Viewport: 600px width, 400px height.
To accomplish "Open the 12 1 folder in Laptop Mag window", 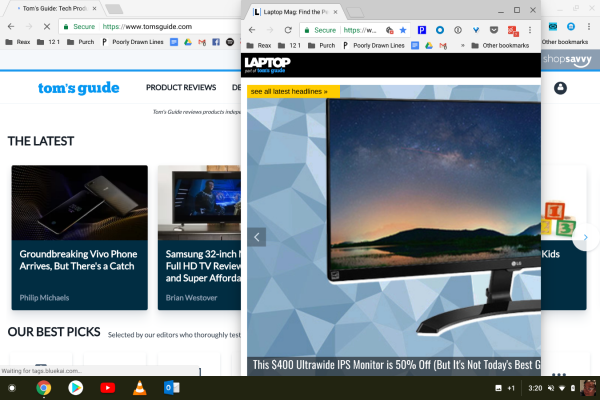I will (290, 46).
